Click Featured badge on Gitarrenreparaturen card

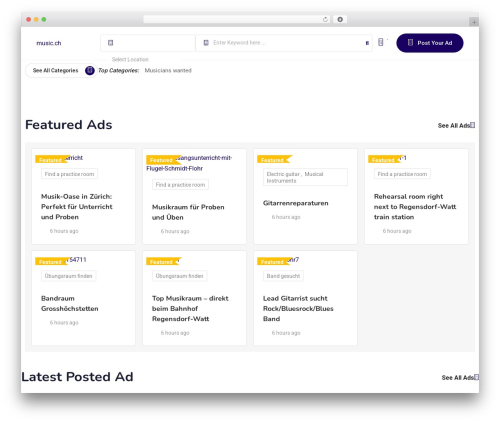274,160
